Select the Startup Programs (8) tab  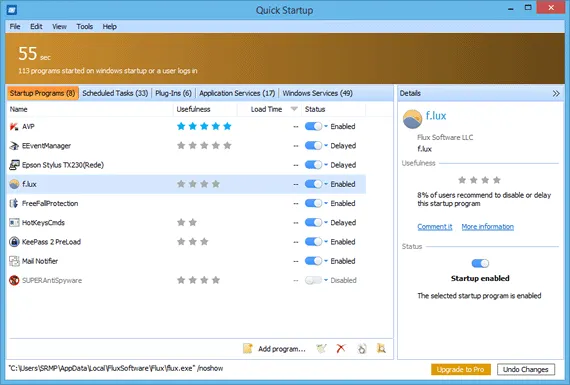[43, 93]
